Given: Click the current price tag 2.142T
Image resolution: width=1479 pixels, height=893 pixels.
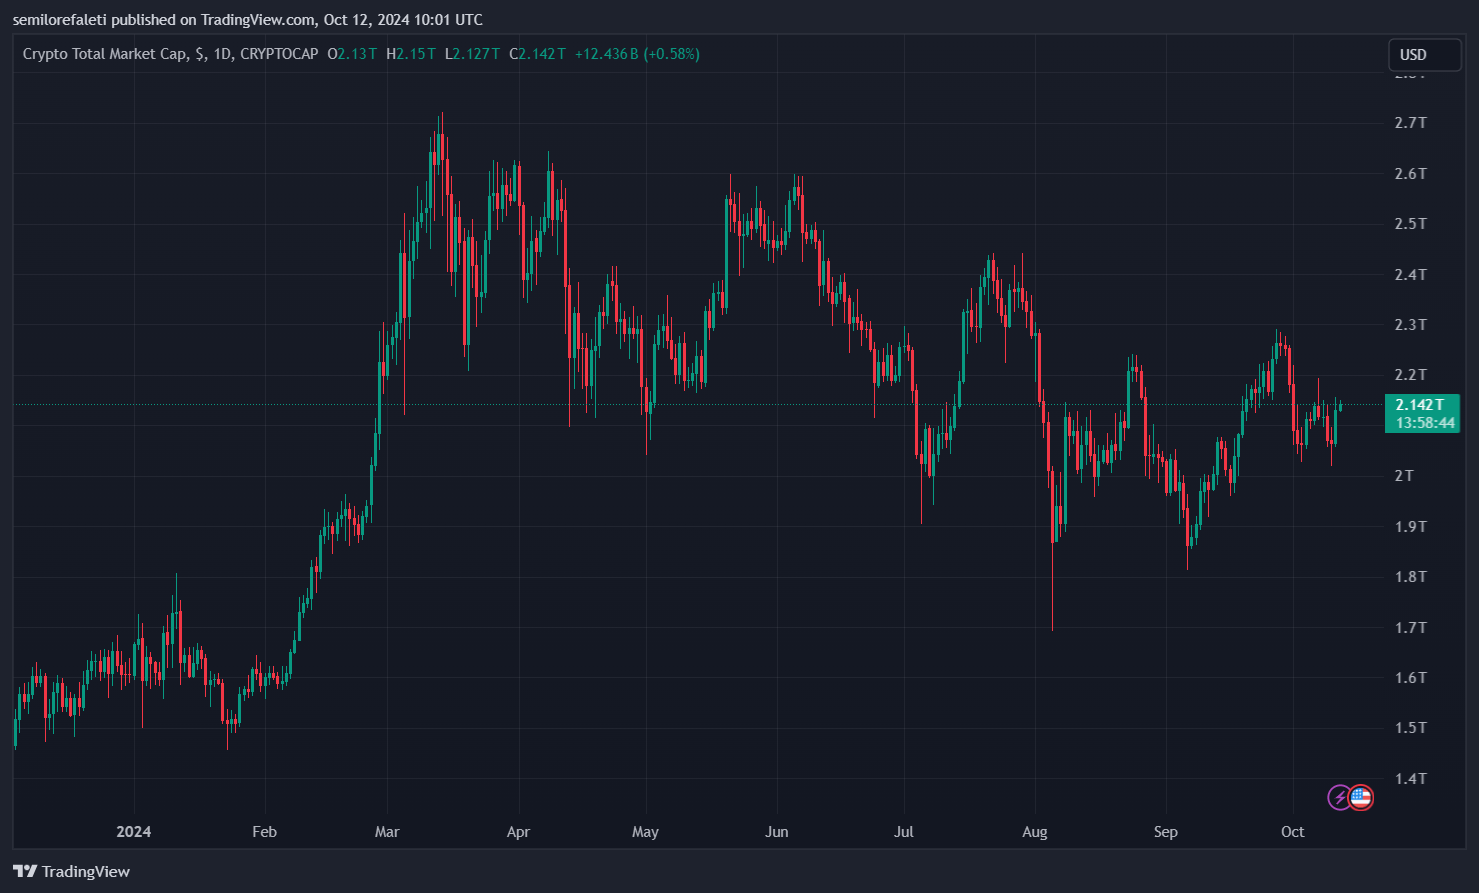Looking at the screenshot, I should tap(1420, 405).
